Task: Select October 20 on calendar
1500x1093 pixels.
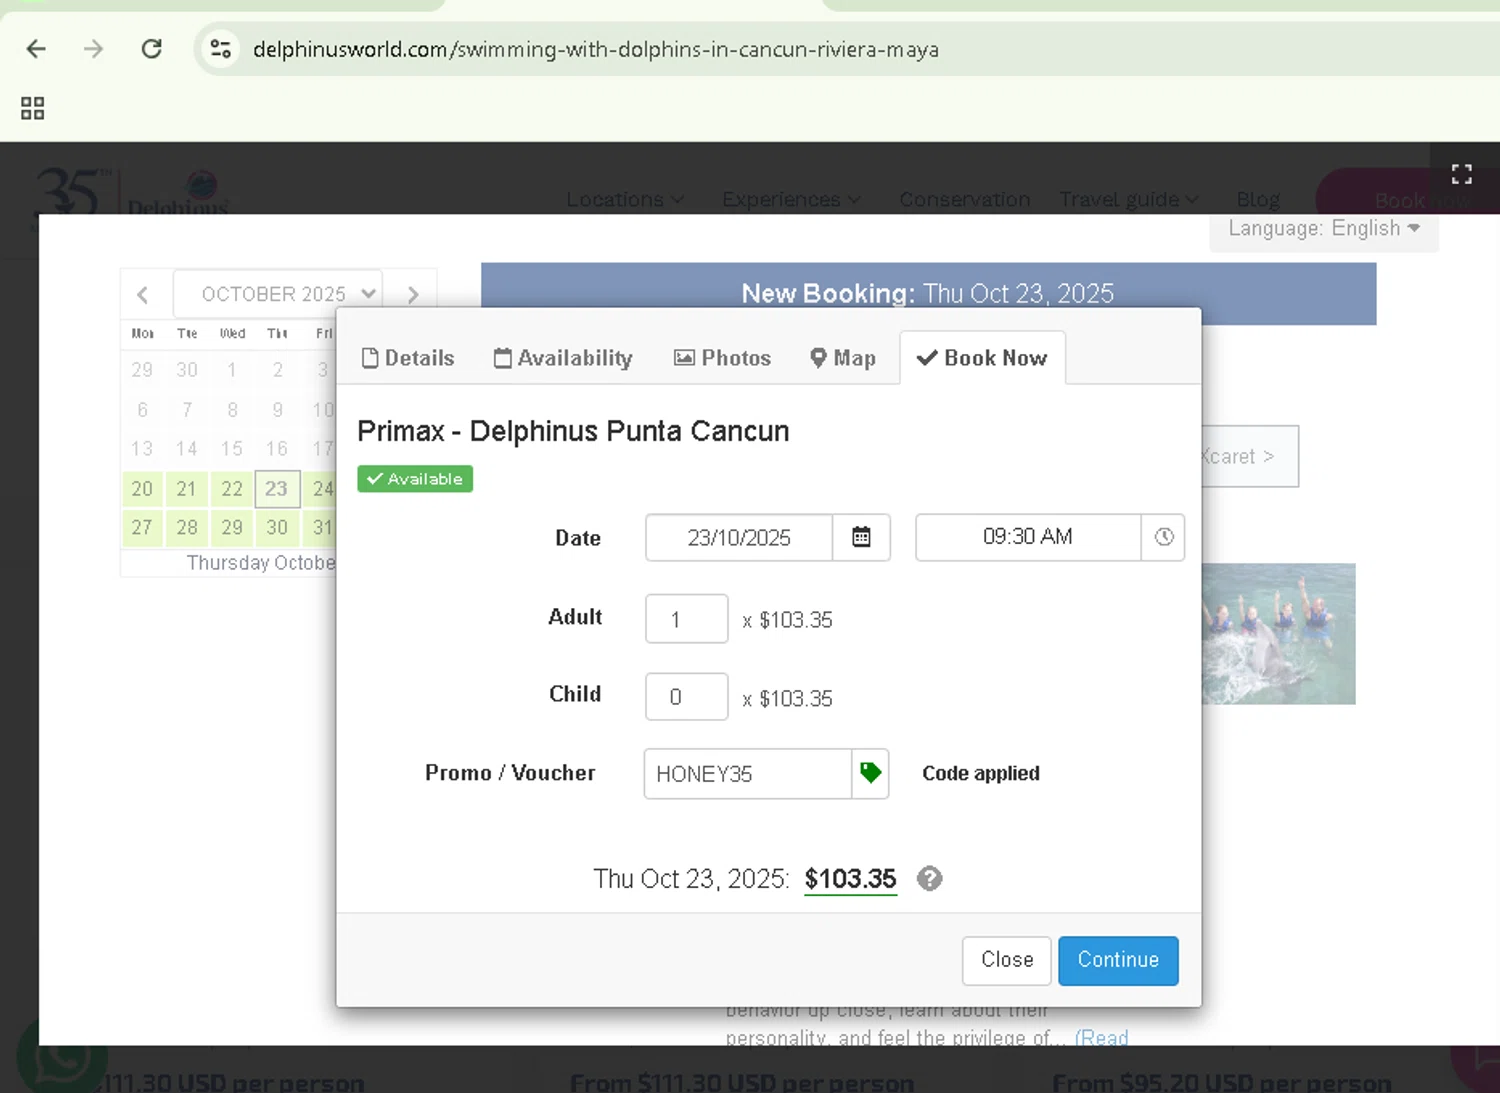Action: [143, 489]
